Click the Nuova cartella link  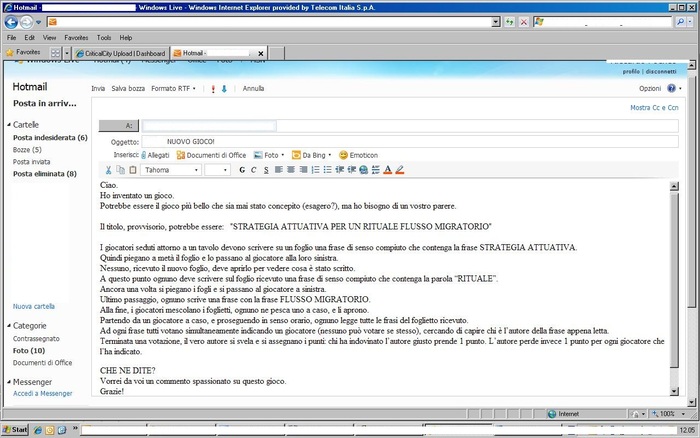pyautogui.click(x=33, y=306)
